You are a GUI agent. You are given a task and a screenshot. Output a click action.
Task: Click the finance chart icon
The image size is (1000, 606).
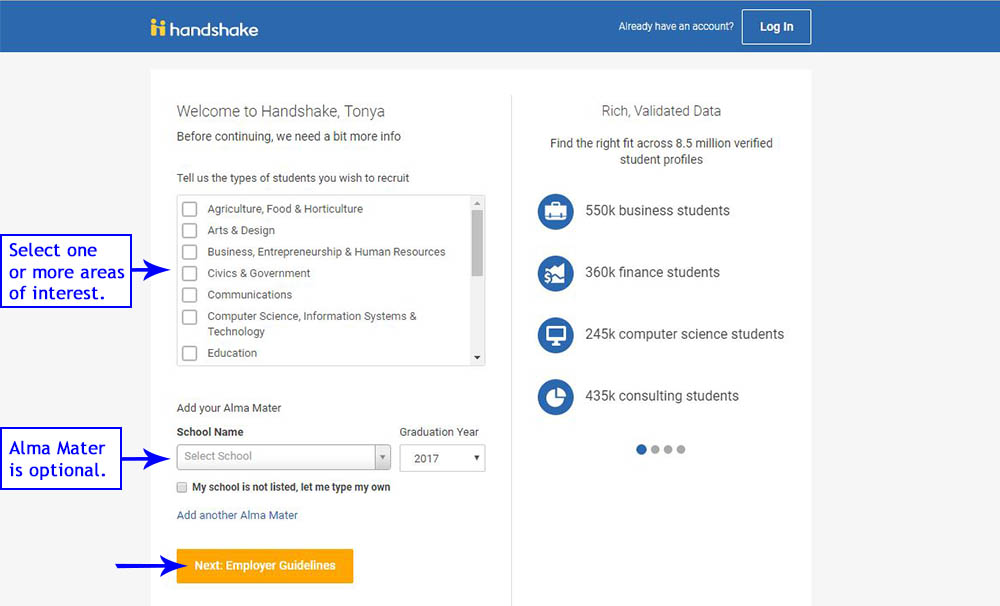pyautogui.click(x=555, y=273)
